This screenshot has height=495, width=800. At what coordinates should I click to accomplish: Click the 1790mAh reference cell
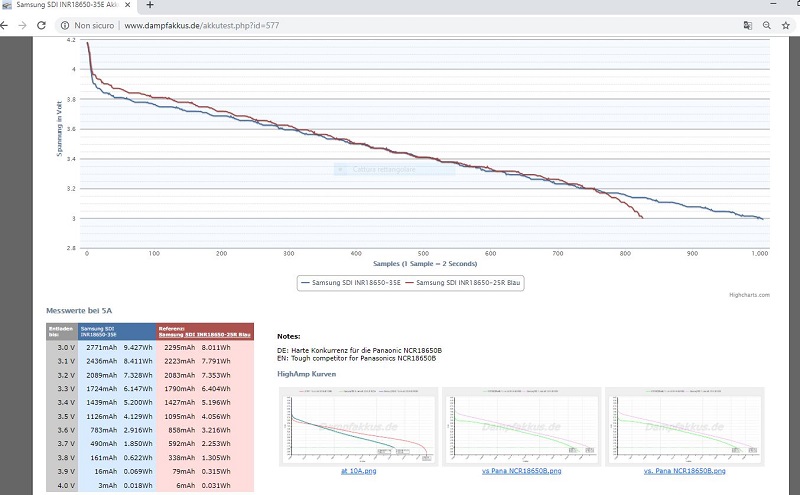tap(180, 389)
